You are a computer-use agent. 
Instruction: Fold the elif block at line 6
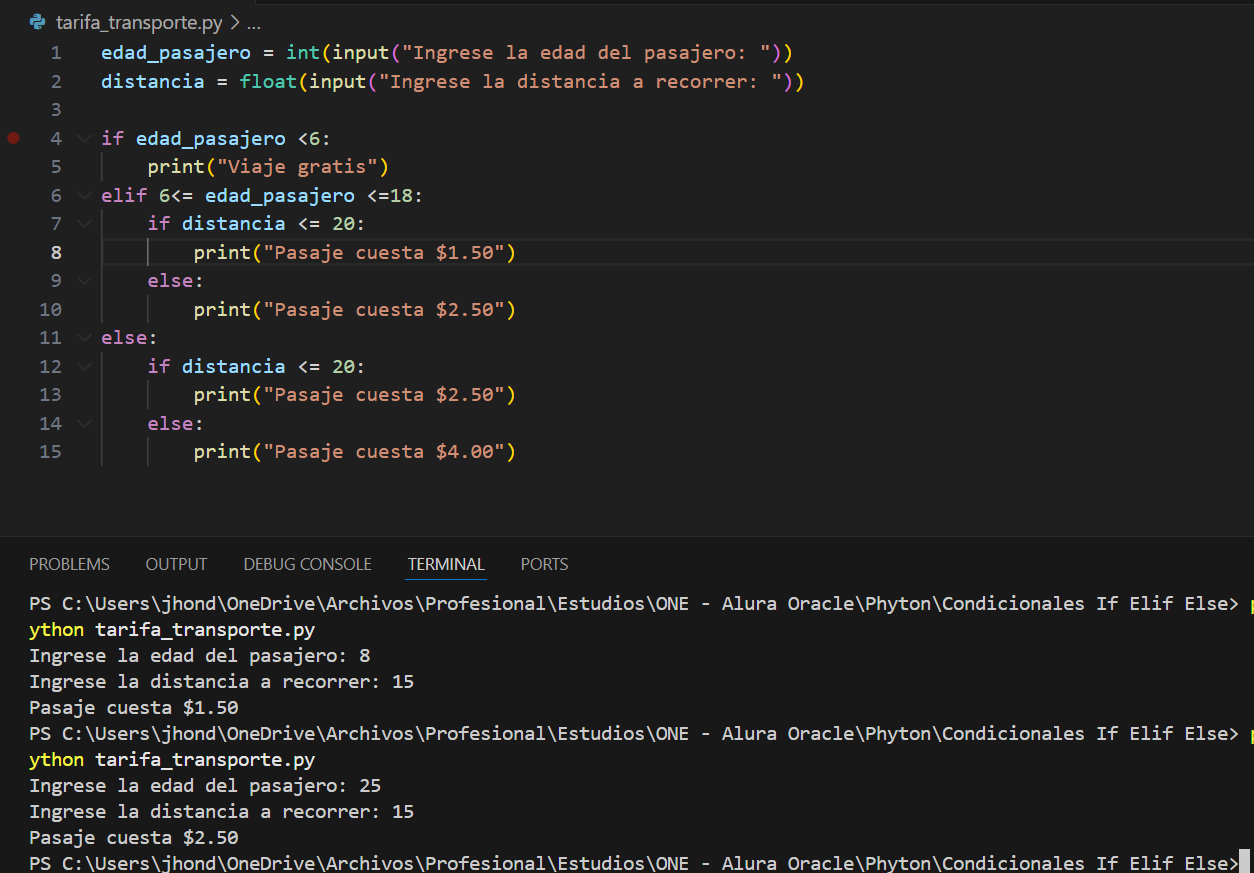tap(83, 195)
